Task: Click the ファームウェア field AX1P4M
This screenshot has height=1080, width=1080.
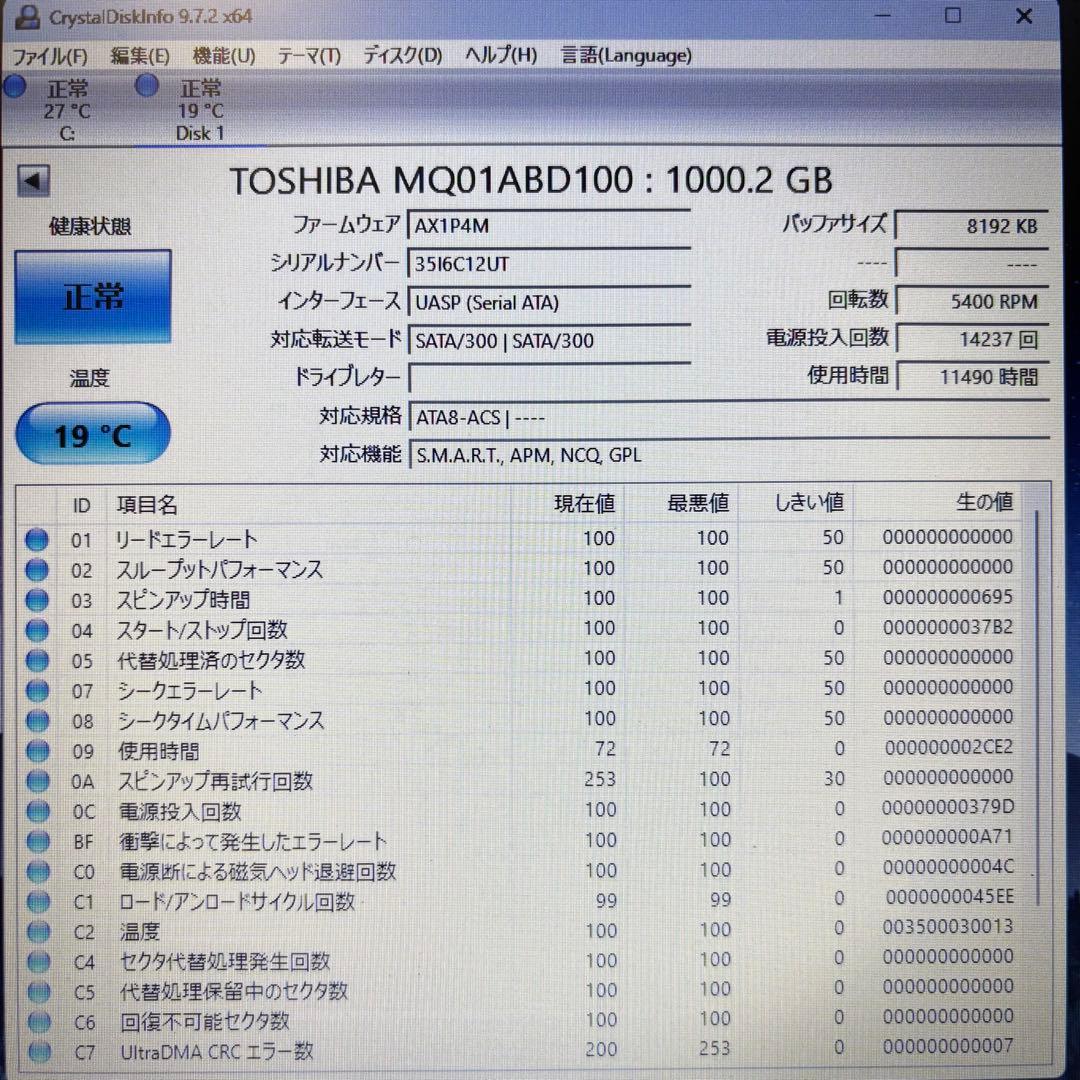Action: [x=549, y=225]
